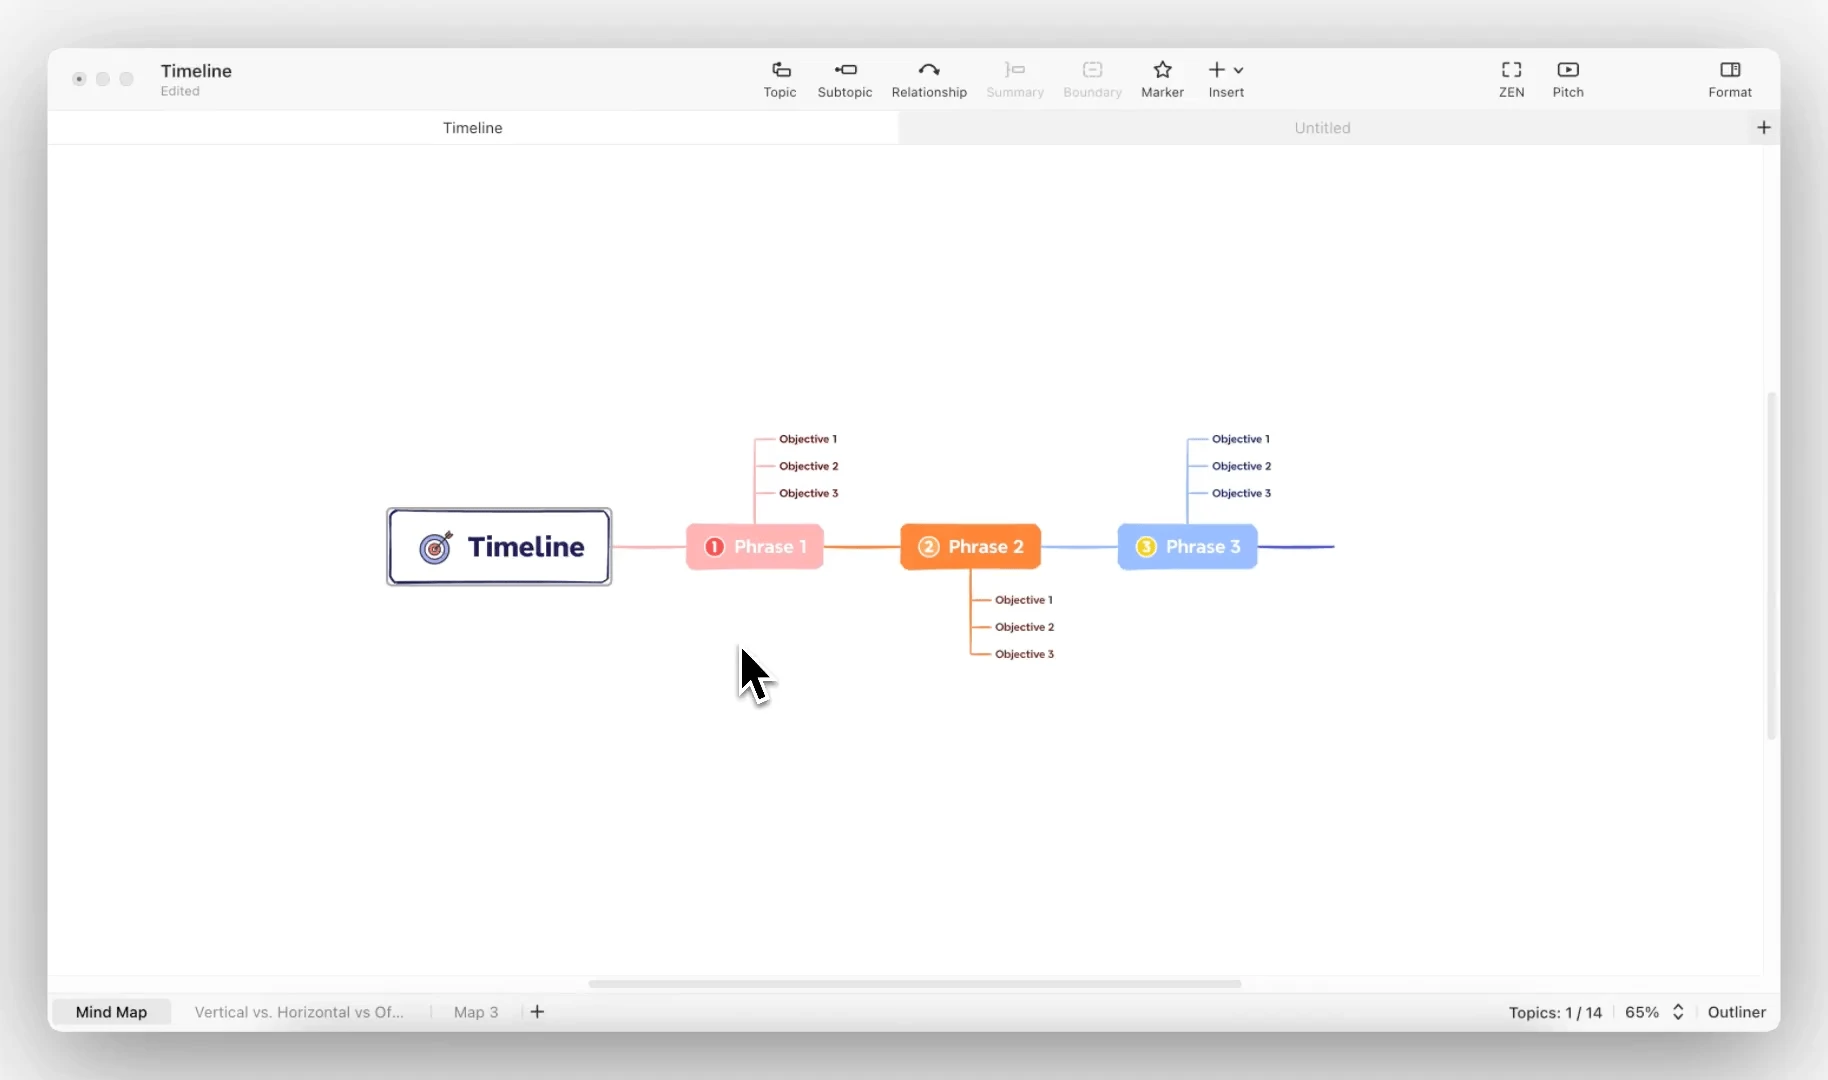Click the Boundary tool
This screenshot has height=1080, width=1828.
(1091, 79)
